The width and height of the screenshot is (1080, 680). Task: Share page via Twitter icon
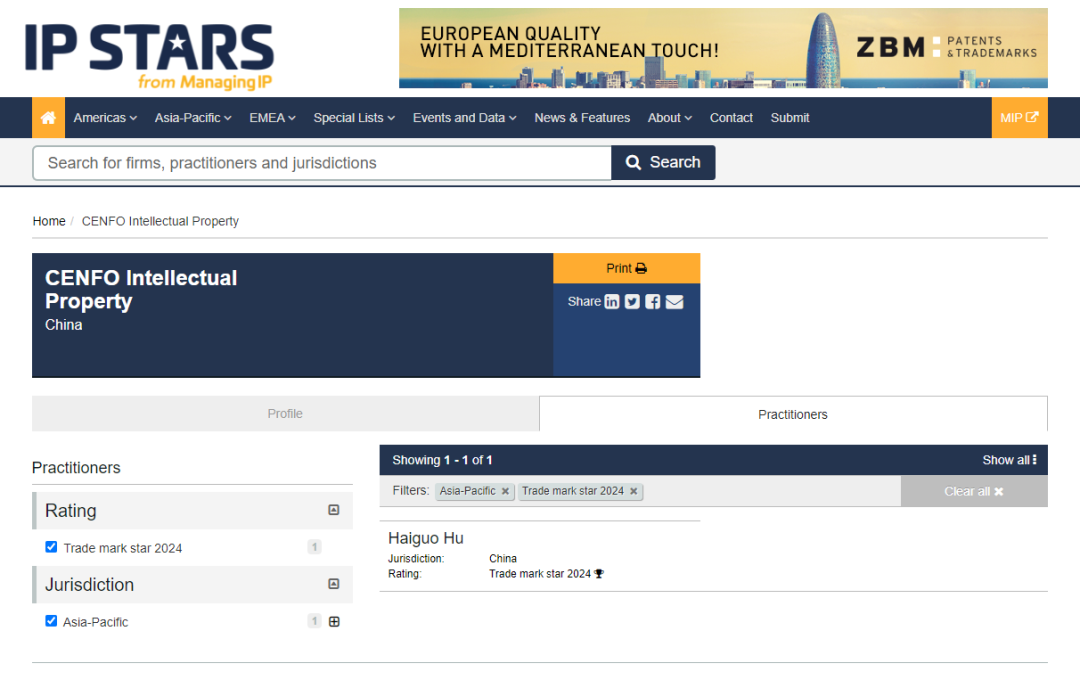coord(632,302)
